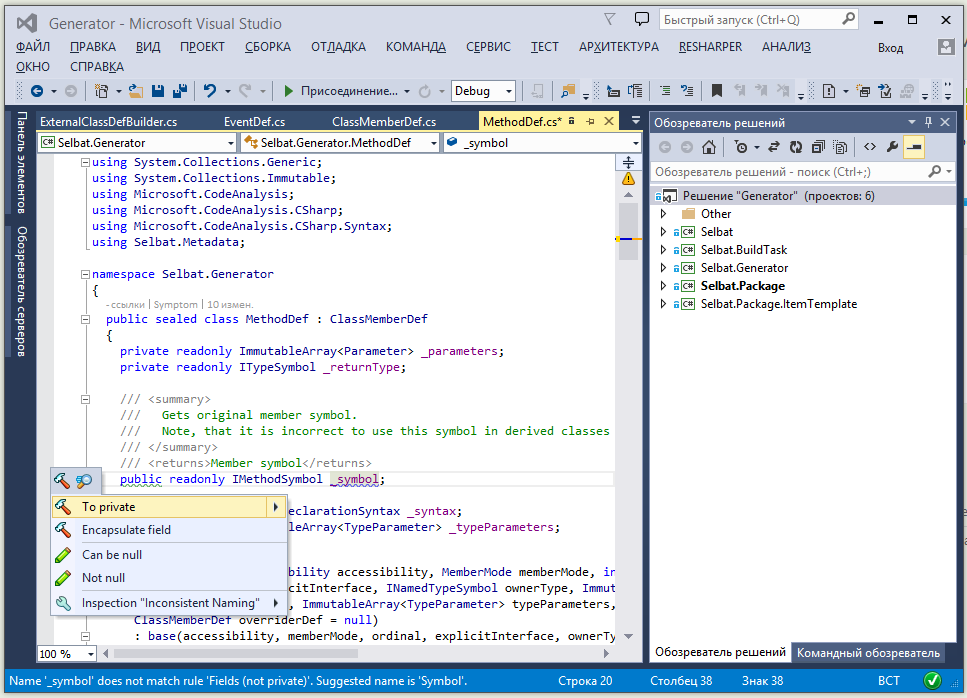This screenshot has width=967, height=698.
Task: Click the Save All toolbar icon
Action: tap(179, 91)
